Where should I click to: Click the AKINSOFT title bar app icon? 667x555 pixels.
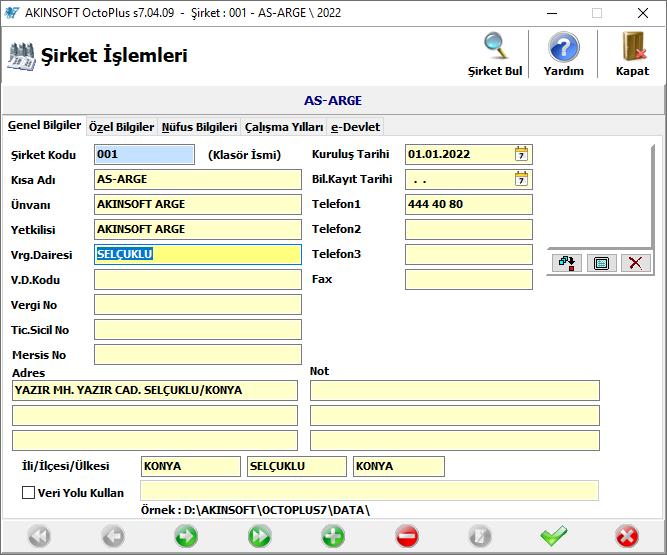(x=11, y=13)
